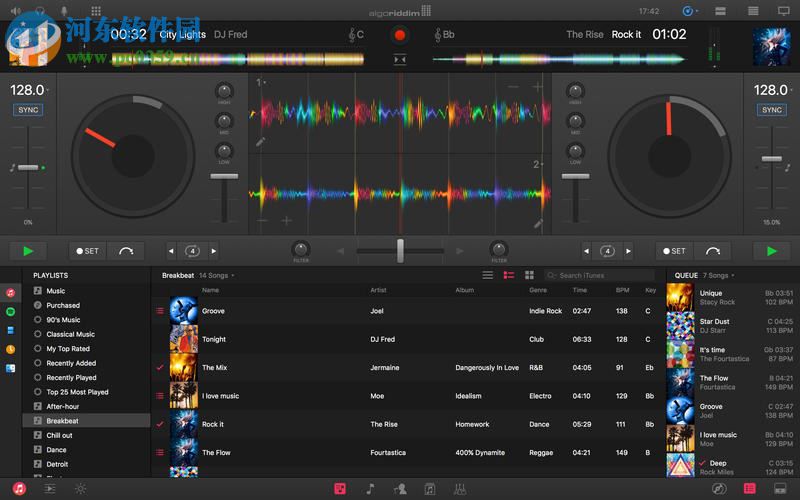Sort by Artist column header
The height and width of the screenshot is (500, 800).
pos(379,290)
